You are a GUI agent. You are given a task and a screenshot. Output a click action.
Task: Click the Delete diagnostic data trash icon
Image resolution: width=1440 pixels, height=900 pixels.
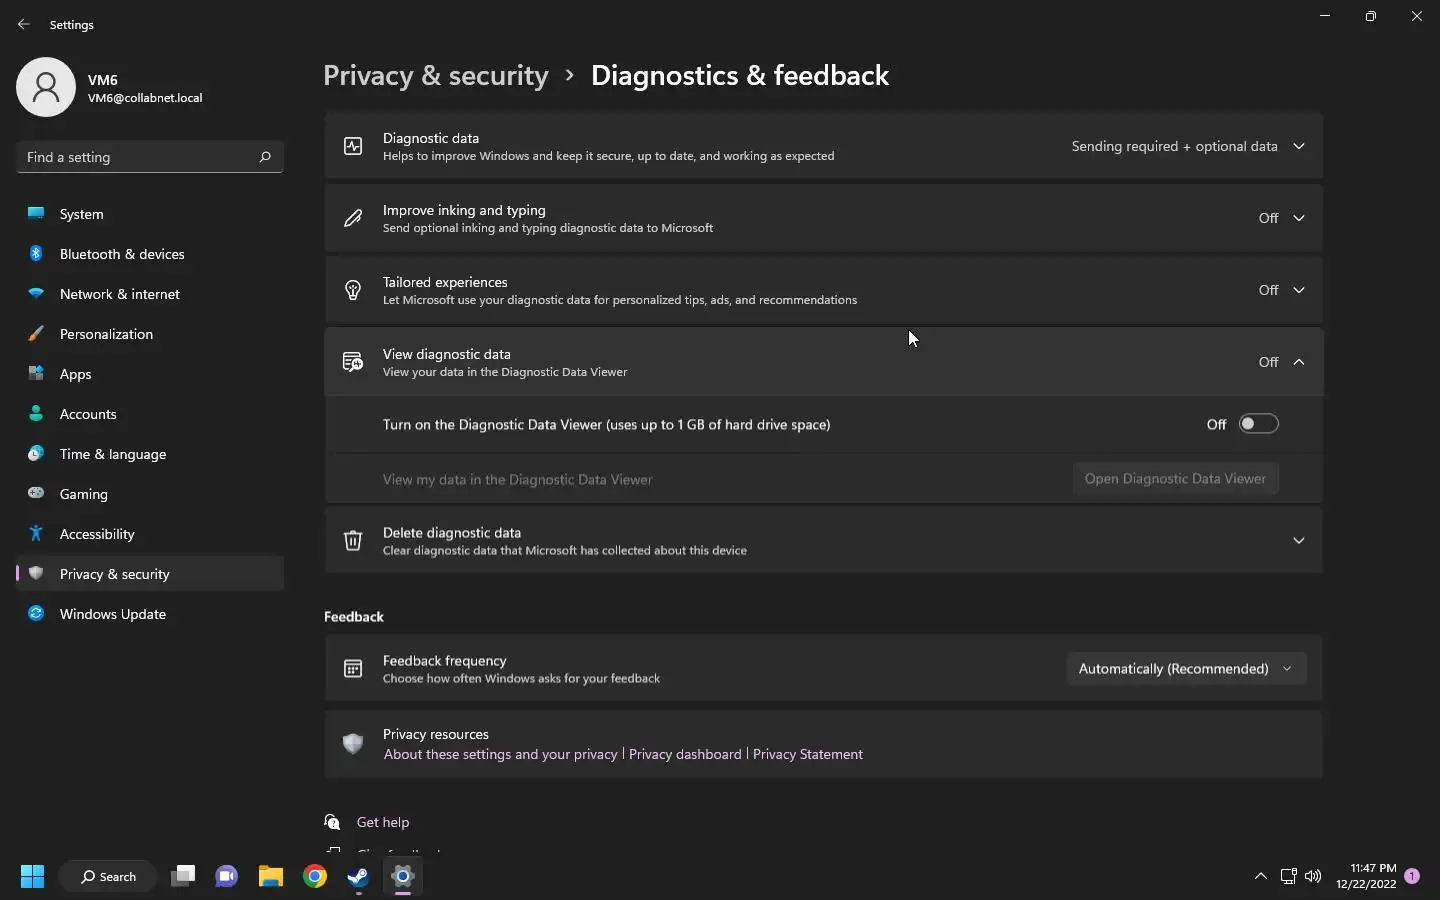[x=353, y=541]
